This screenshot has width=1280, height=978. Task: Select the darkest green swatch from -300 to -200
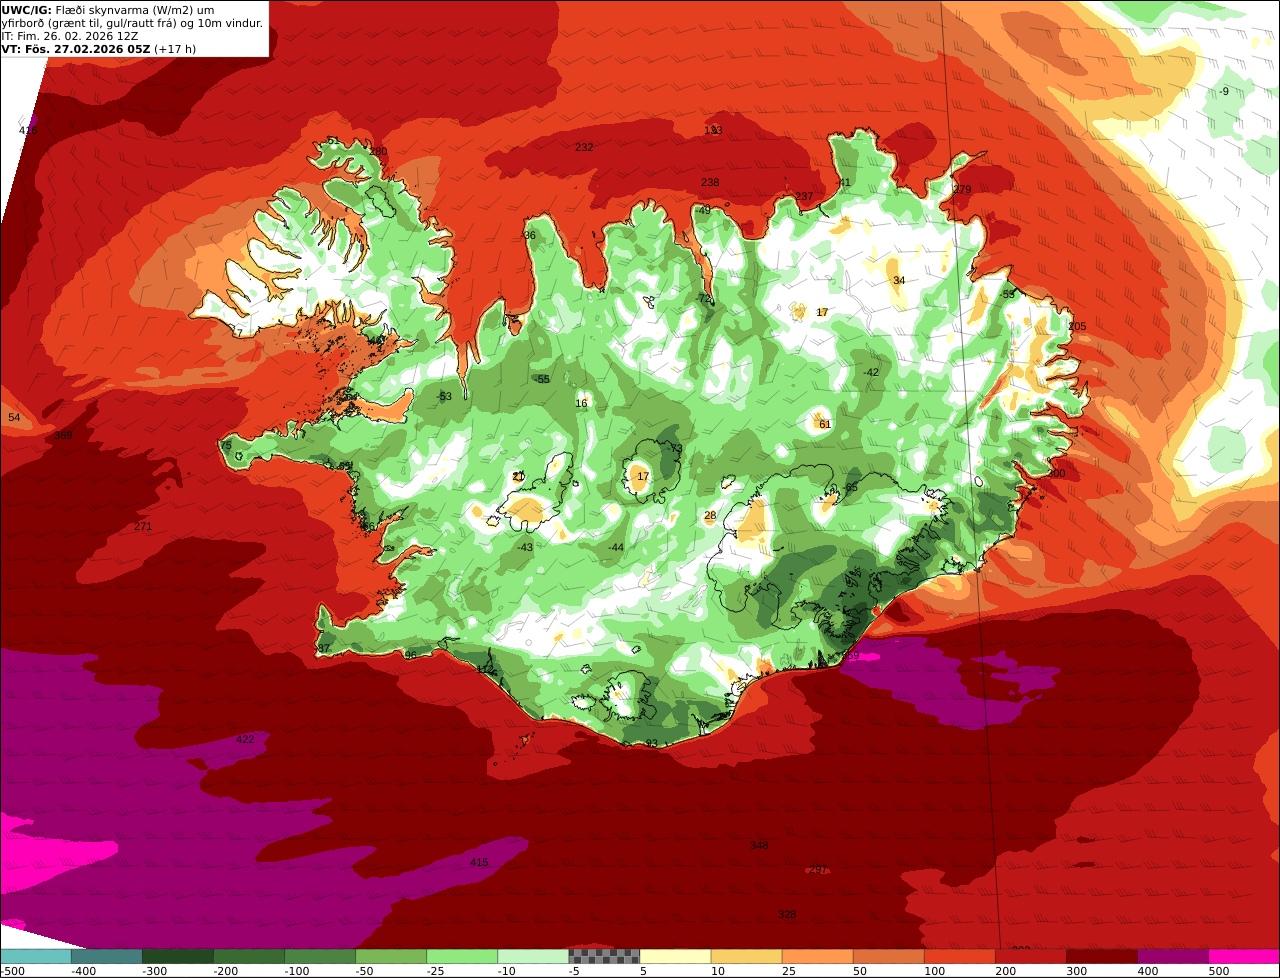pos(177,956)
